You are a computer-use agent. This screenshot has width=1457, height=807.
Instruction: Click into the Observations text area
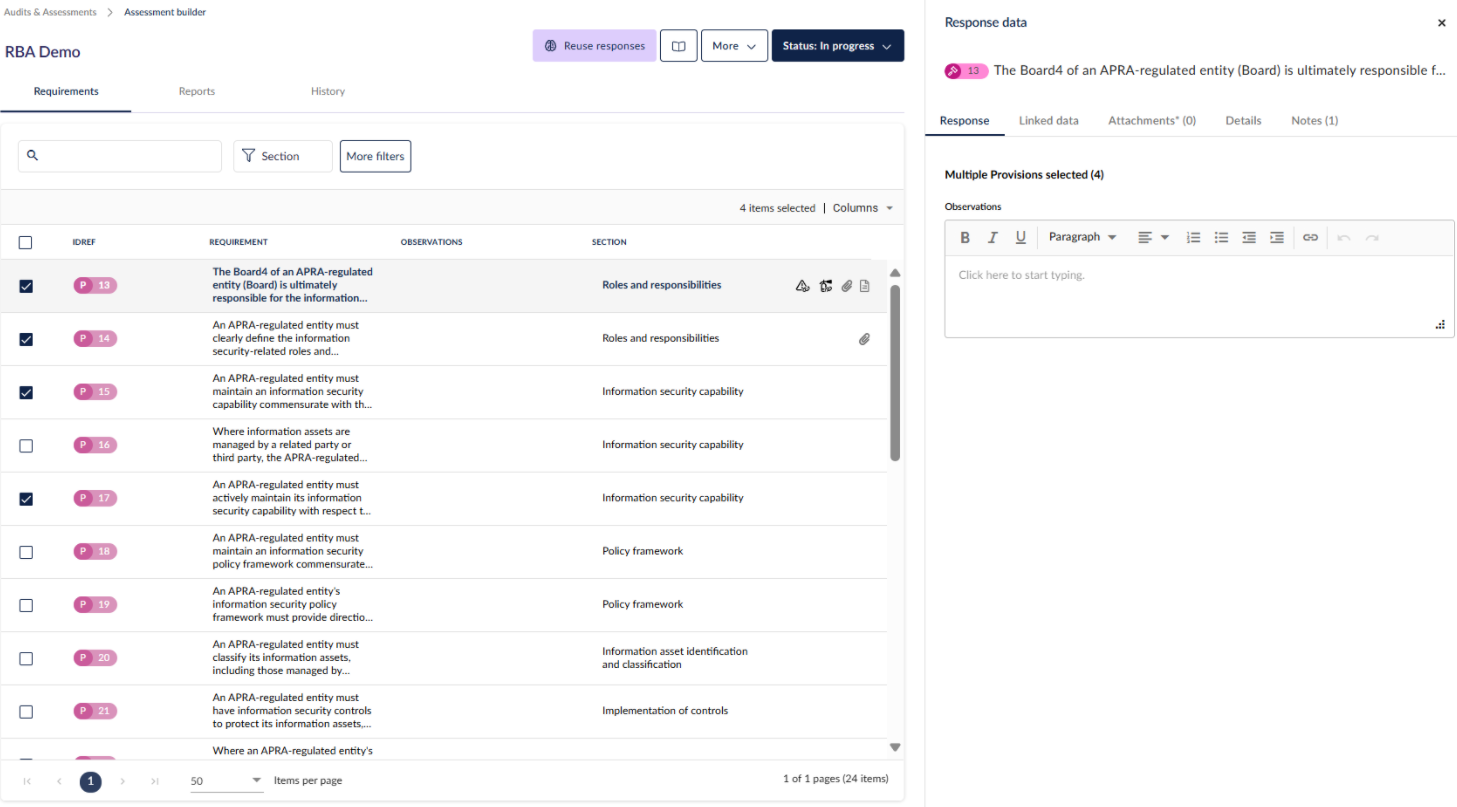point(1199,296)
